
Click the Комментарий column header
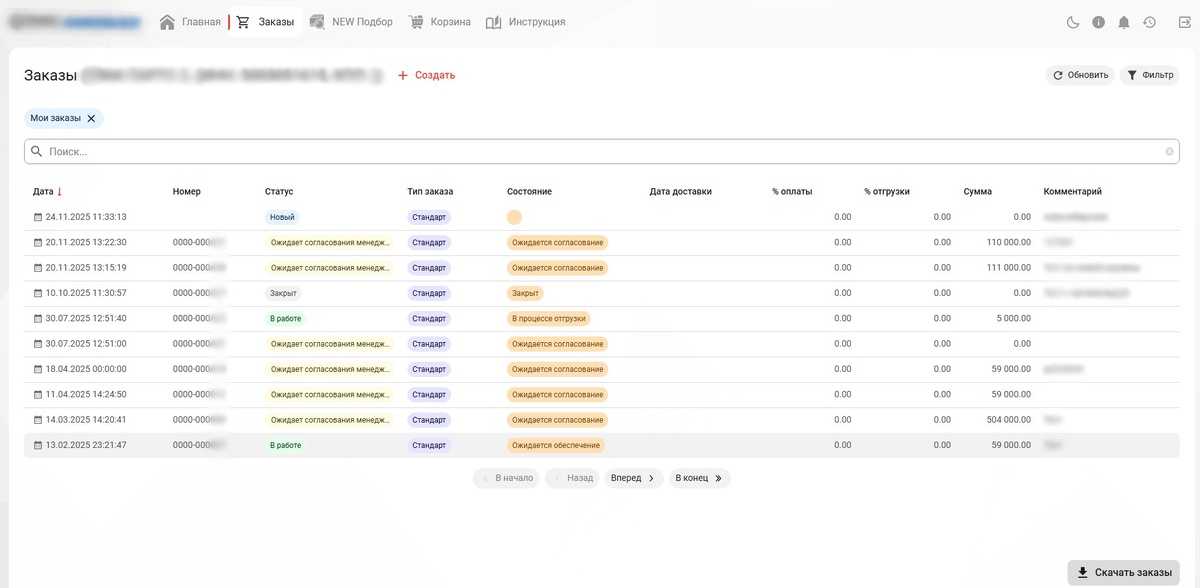[x=1072, y=191]
